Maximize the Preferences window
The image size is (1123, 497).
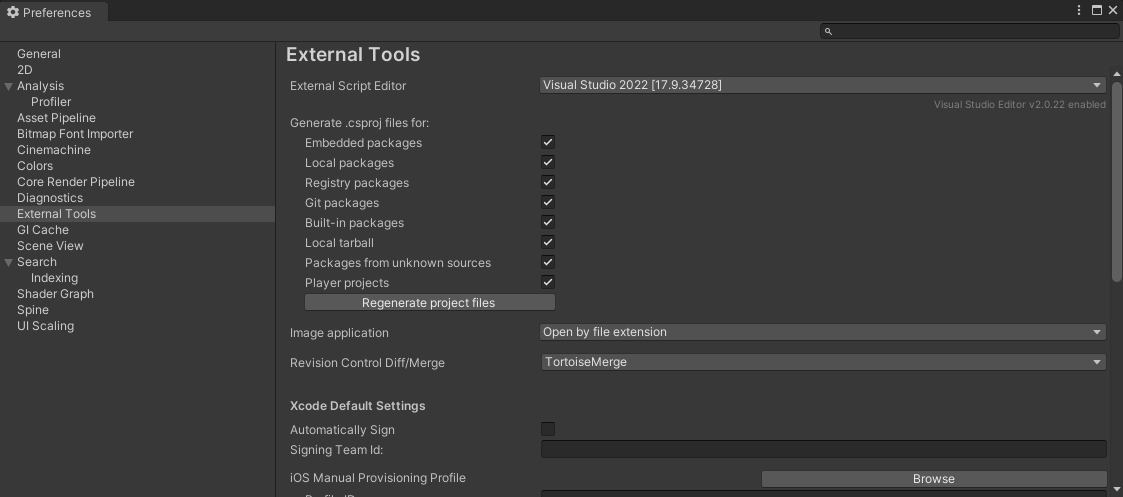[1096, 10]
